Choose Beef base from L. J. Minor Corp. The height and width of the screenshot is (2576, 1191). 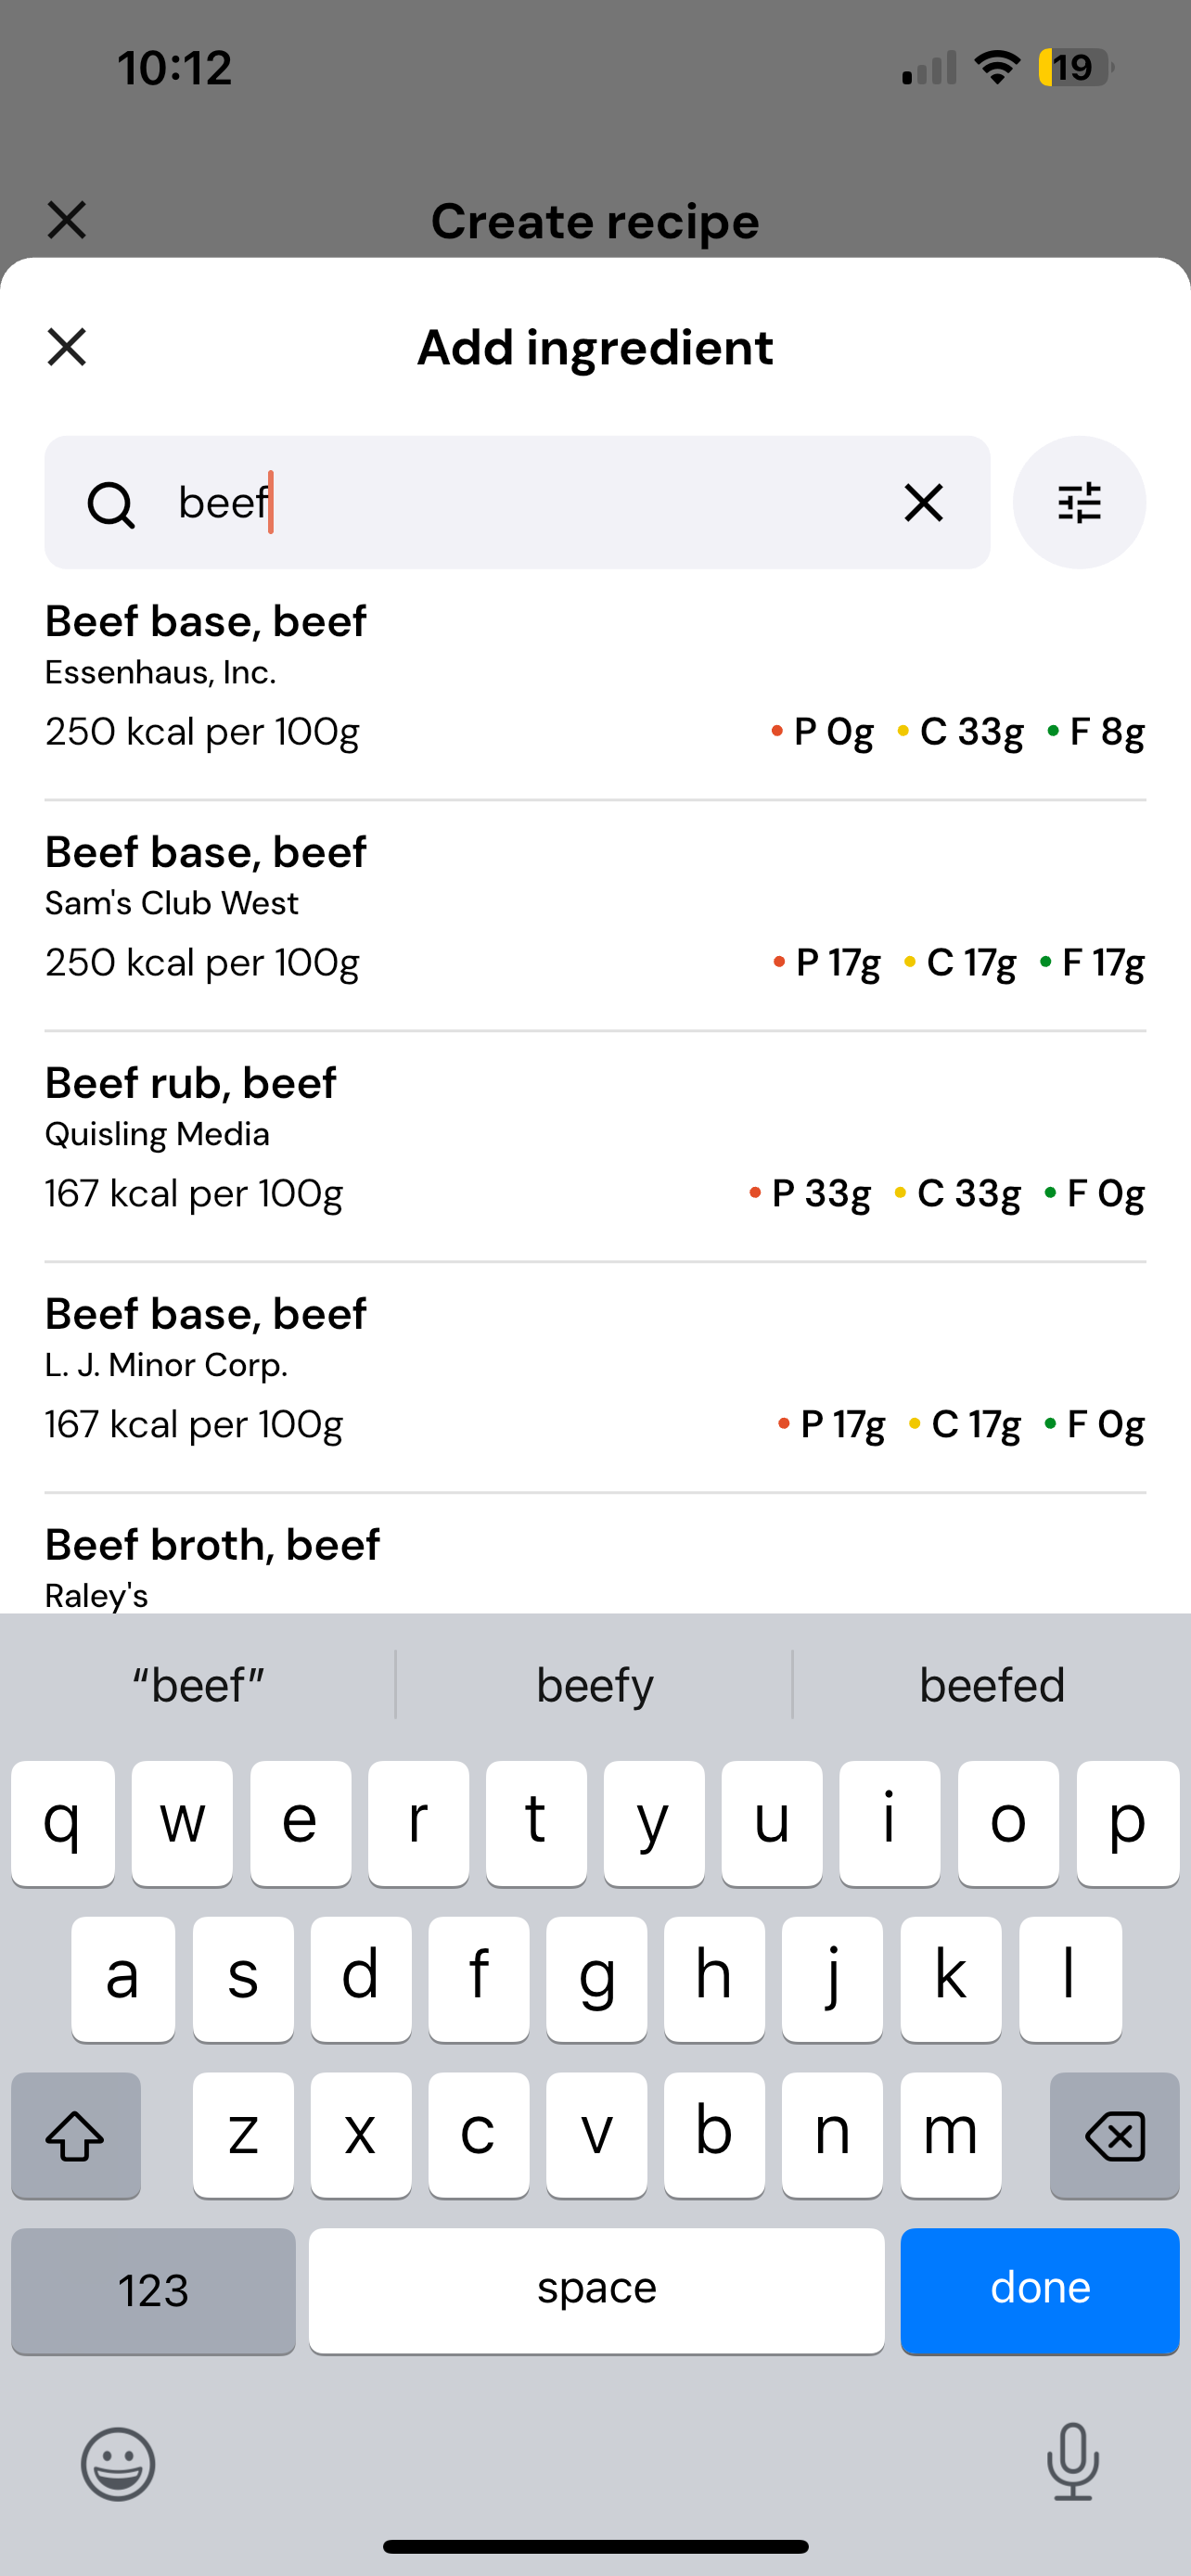595,1378
